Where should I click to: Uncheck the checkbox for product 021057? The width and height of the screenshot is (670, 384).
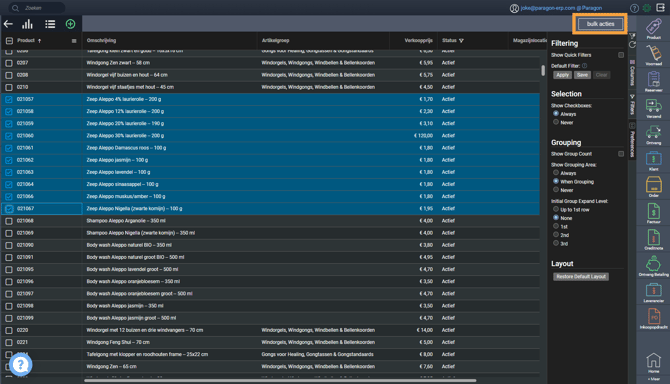(9, 99)
